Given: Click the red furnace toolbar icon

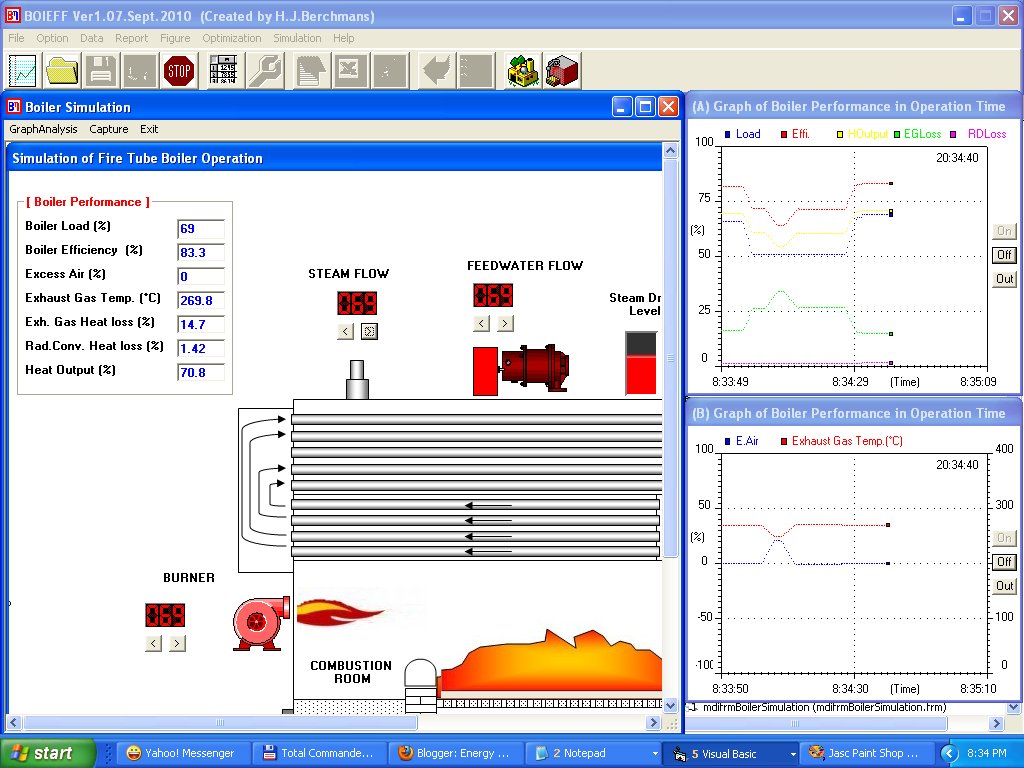Looking at the screenshot, I should pyautogui.click(x=560, y=70).
